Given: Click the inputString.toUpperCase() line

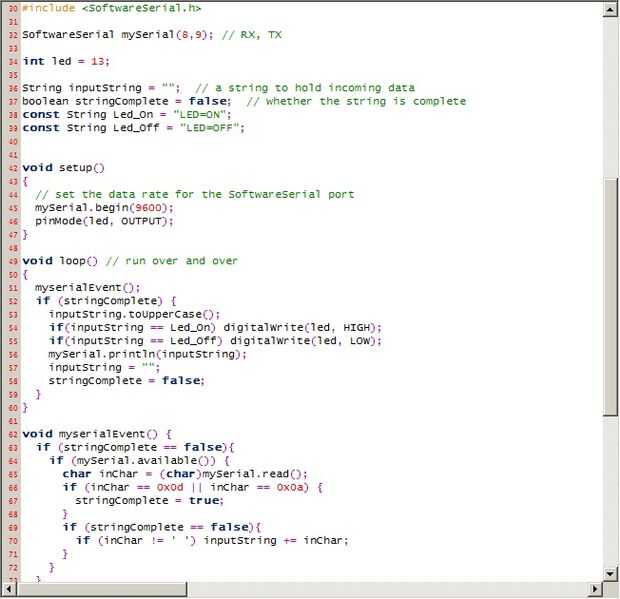Looking at the screenshot, I should pos(134,314).
